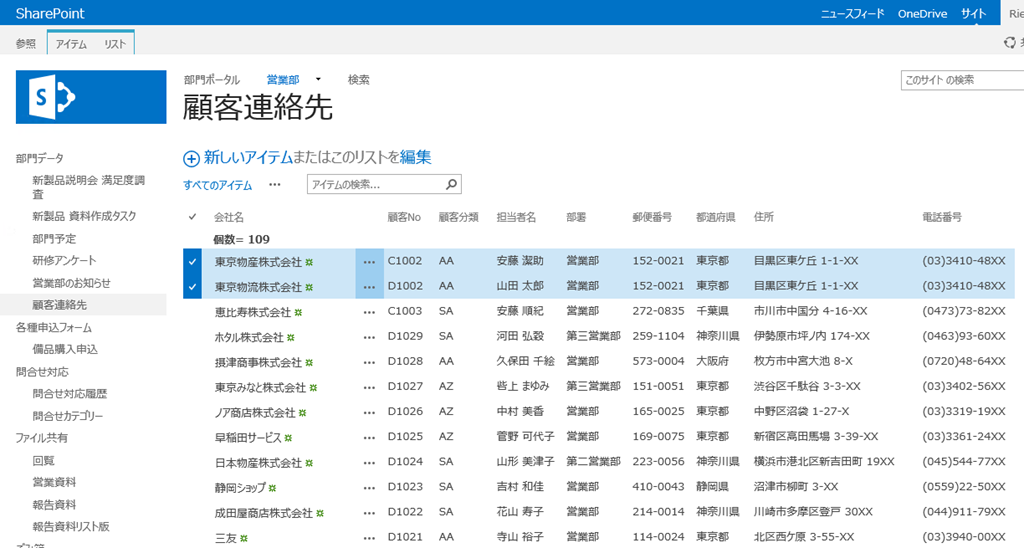Image resolution: width=1024 pixels, height=548 pixels.
Task: Open the view options ellipsis beside すべてのアイテム
Action: 275,185
